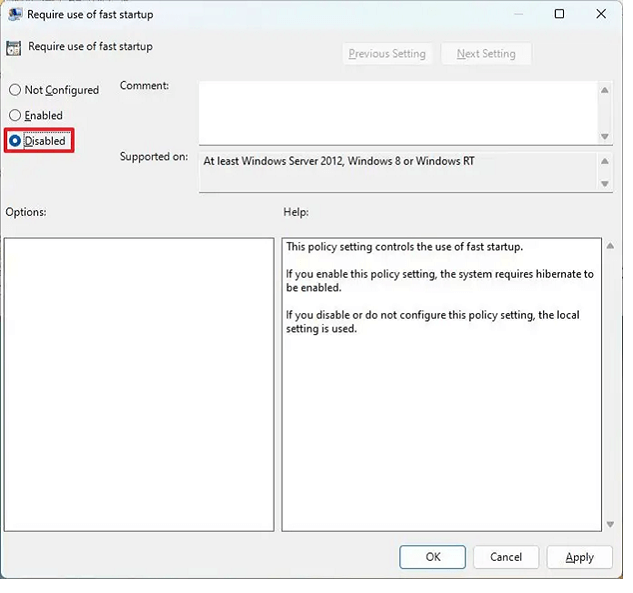Viewport: 633px width, 593px height.
Task: Click inside the empty Options pane
Action: [x=139, y=384]
